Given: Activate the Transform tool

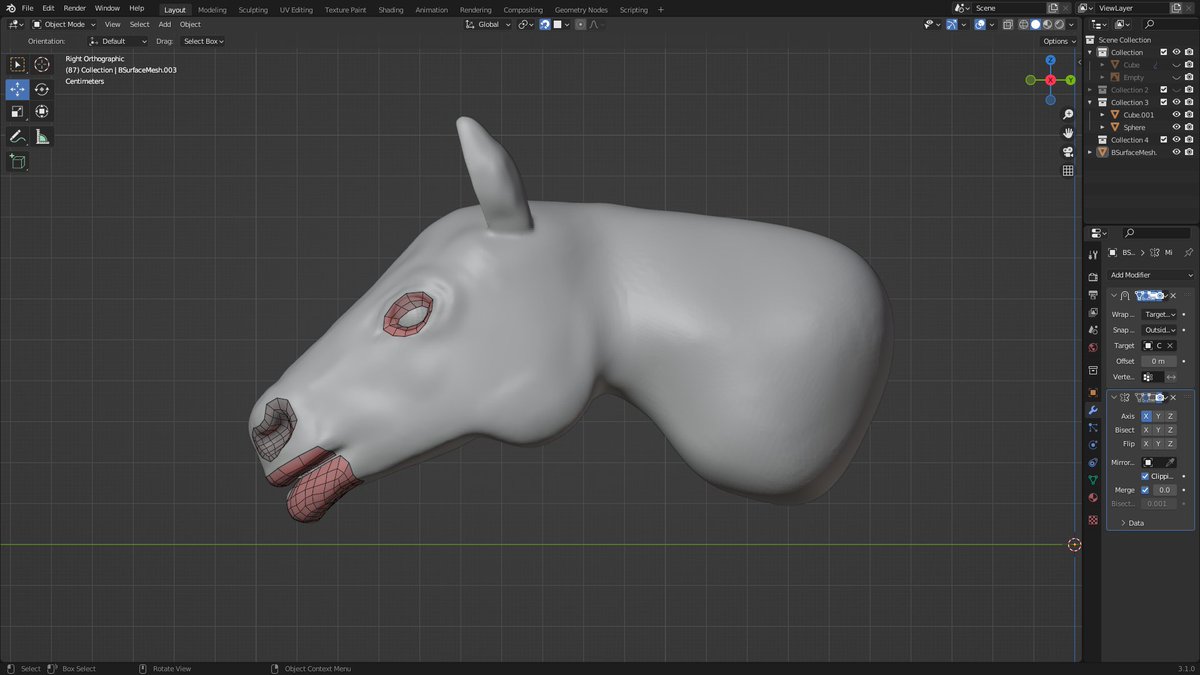Looking at the screenshot, I should point(42,112).
